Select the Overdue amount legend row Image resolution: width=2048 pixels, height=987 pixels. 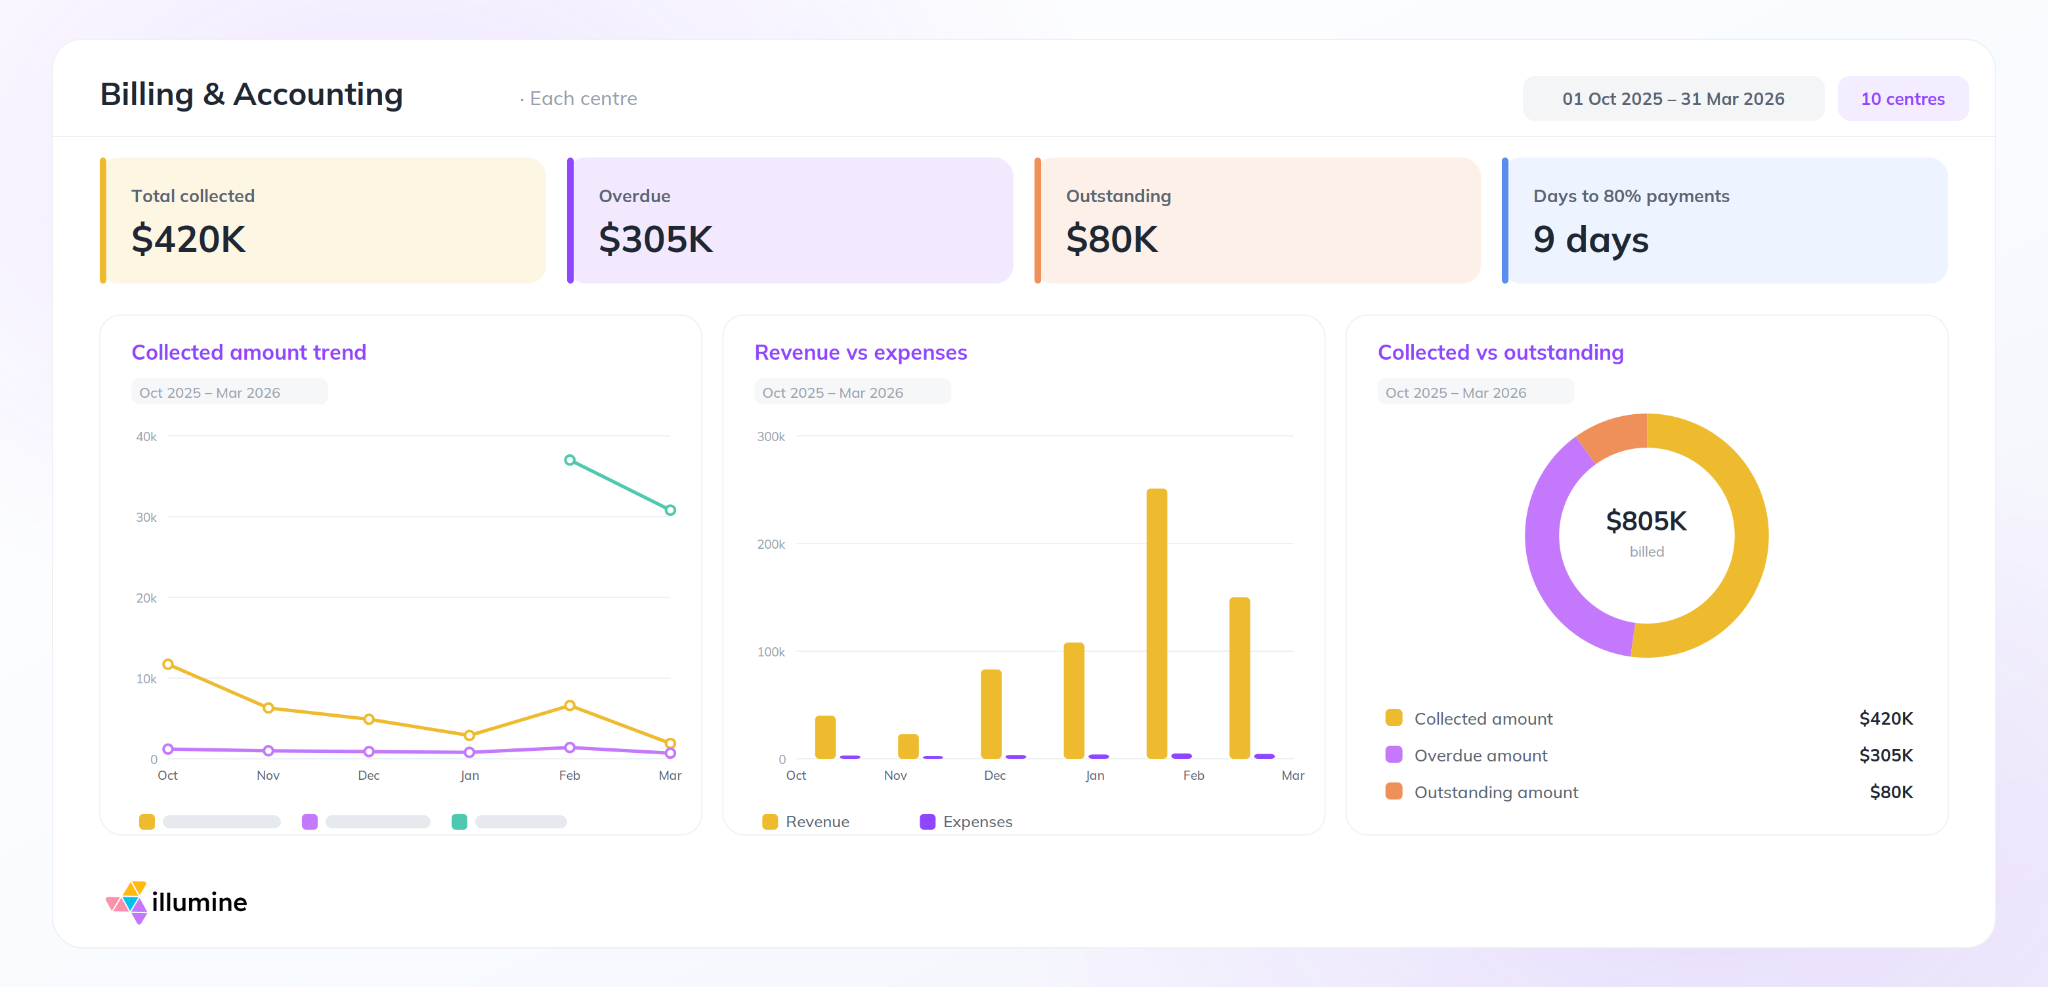pos(1649,755)
